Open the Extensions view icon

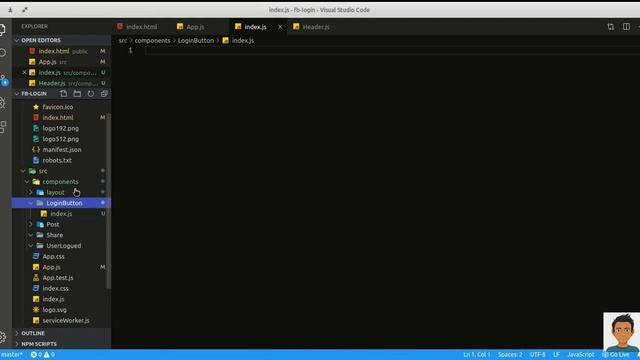click(x=3, y=127)
